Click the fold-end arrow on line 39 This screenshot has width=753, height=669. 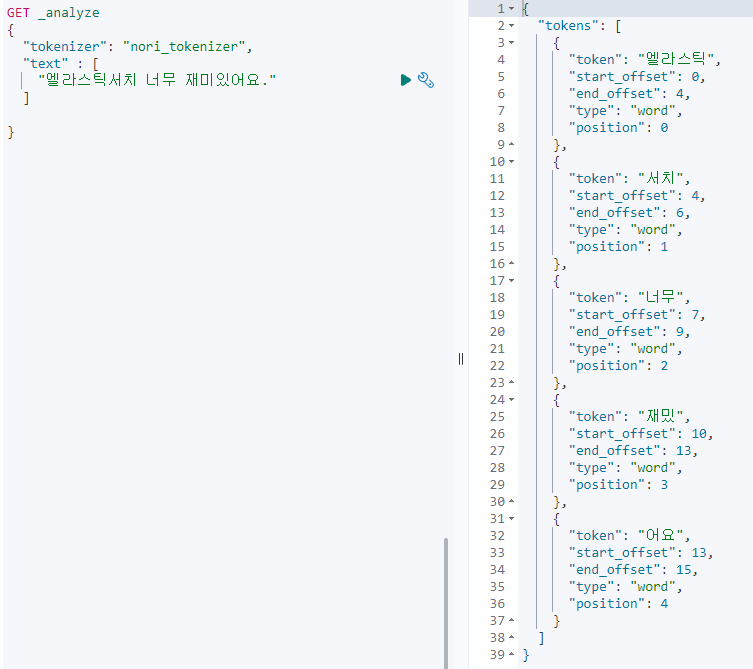click(512, 655)
